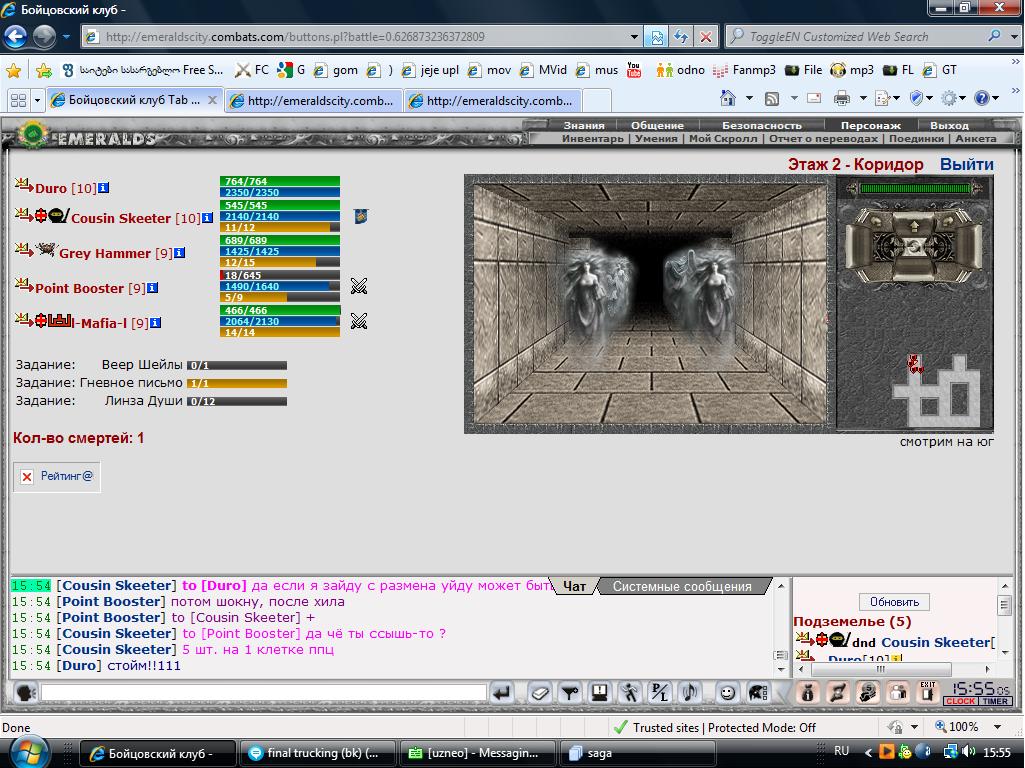Switch to Системные сообщения chat tab
Screen dimensions: 1025x768
click(682, 586)
